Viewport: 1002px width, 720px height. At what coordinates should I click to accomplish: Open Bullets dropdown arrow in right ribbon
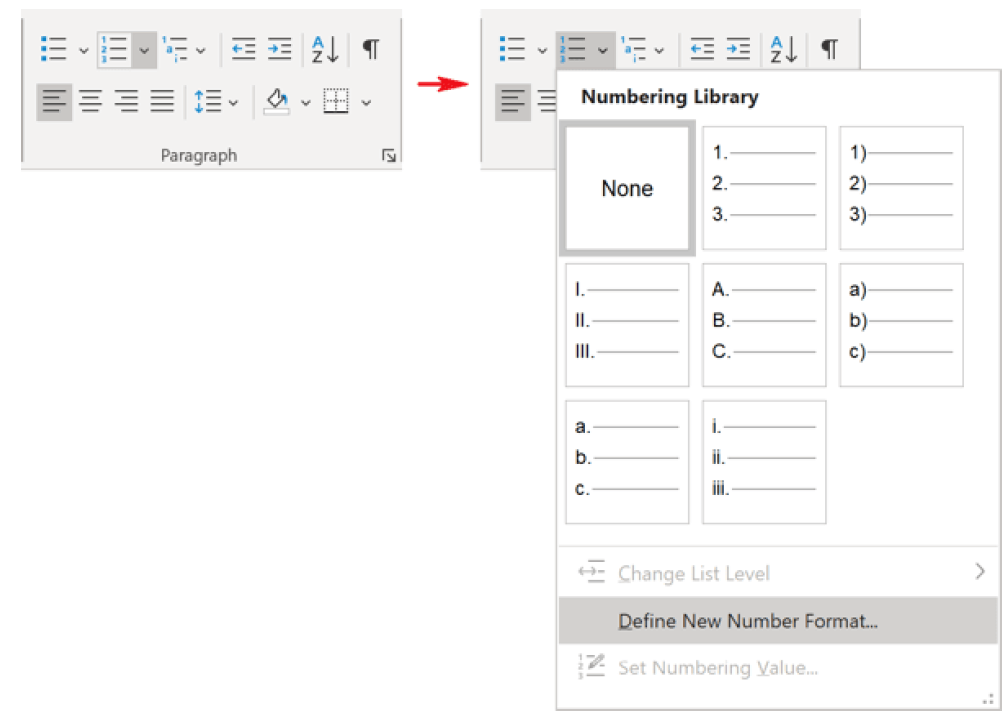click(x=542, y=50)
